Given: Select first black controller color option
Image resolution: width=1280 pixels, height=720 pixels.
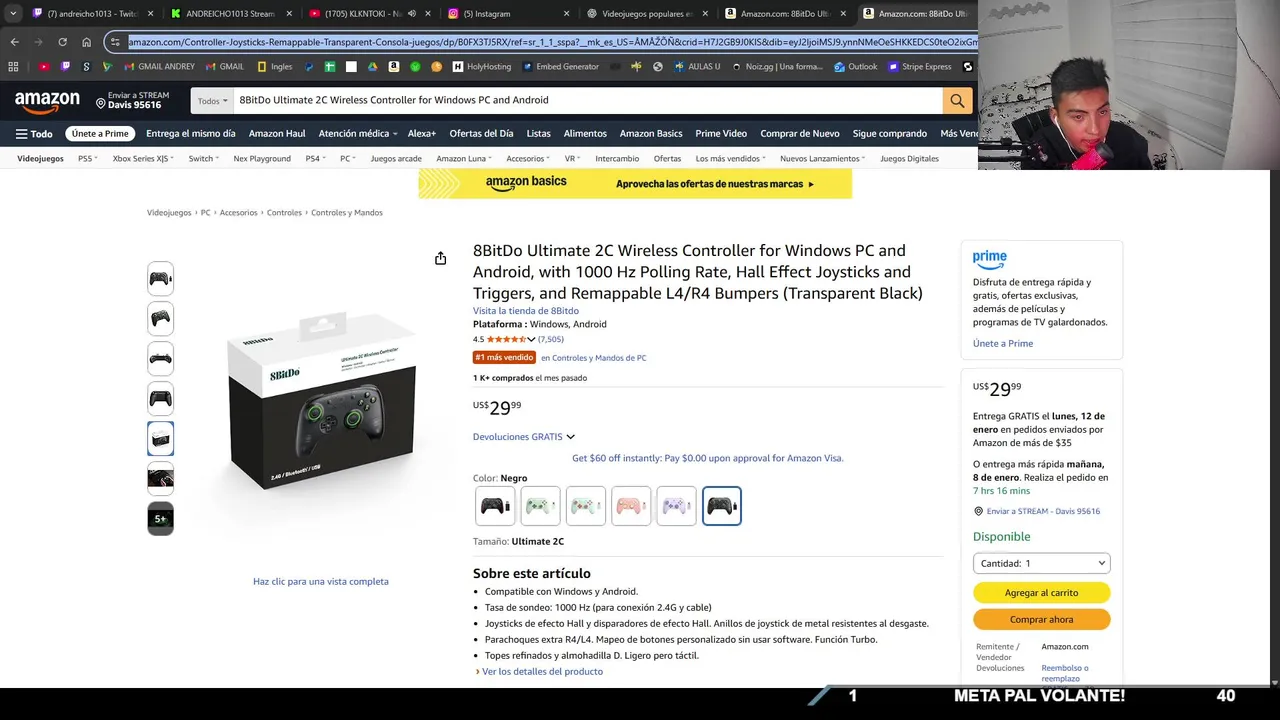Looking at the screenshot, I should (495, 506).
